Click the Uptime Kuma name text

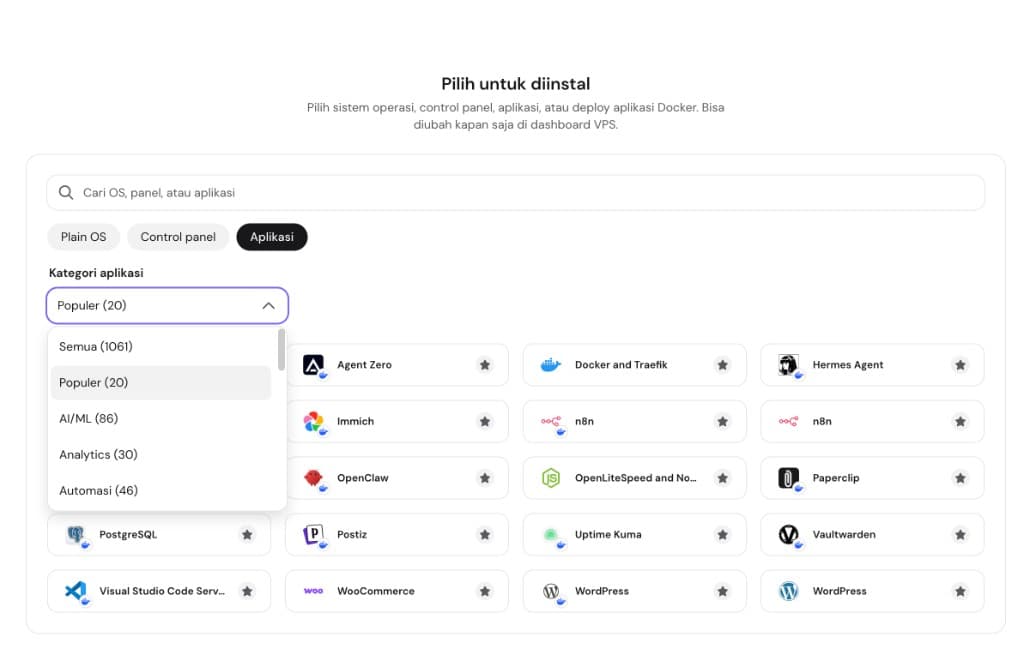click(x=608, y=535)
